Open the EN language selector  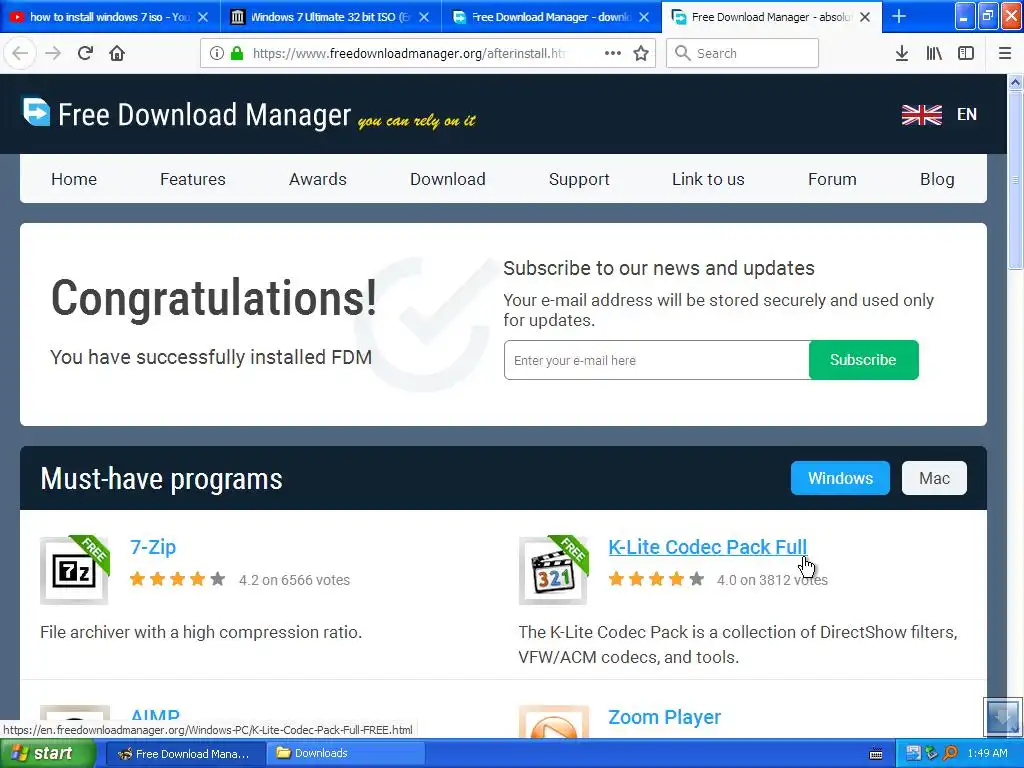coord(967,114)
